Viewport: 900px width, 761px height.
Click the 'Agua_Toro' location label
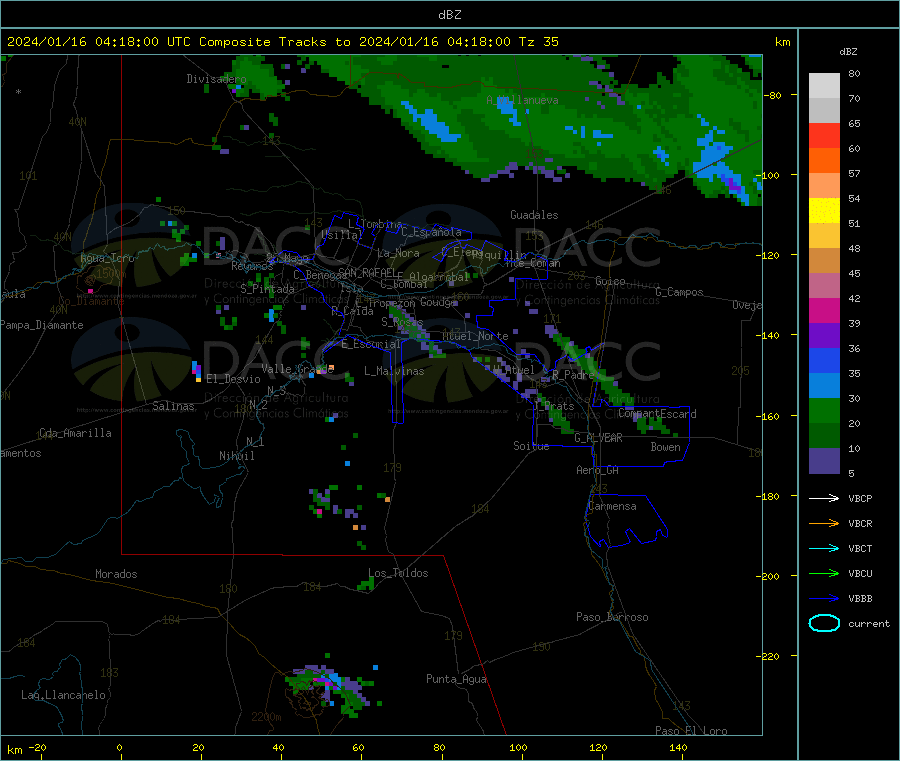(107, 258)
